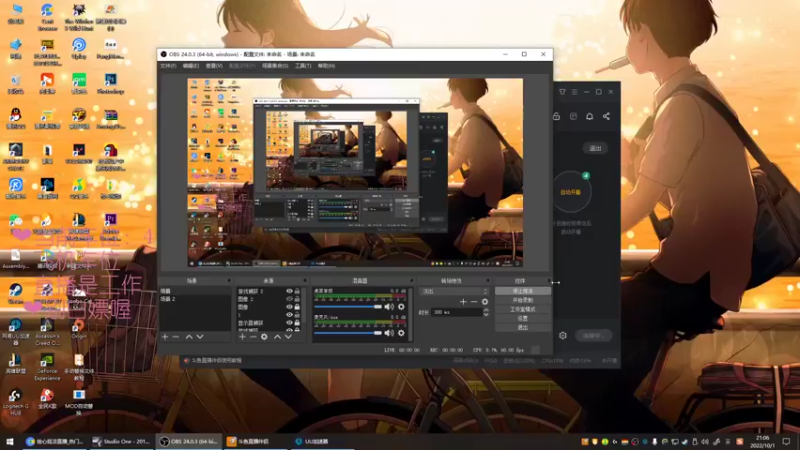800x450 pixels.
Task: Click the 工作室模式 button
Action: click(x=522, y=309)
